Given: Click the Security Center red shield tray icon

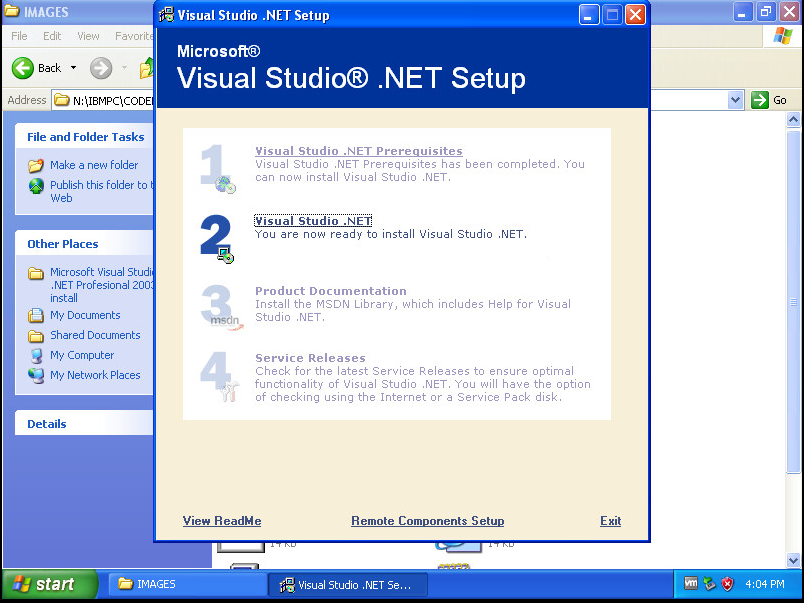Looking at the screenshot, I should [727, 584].
